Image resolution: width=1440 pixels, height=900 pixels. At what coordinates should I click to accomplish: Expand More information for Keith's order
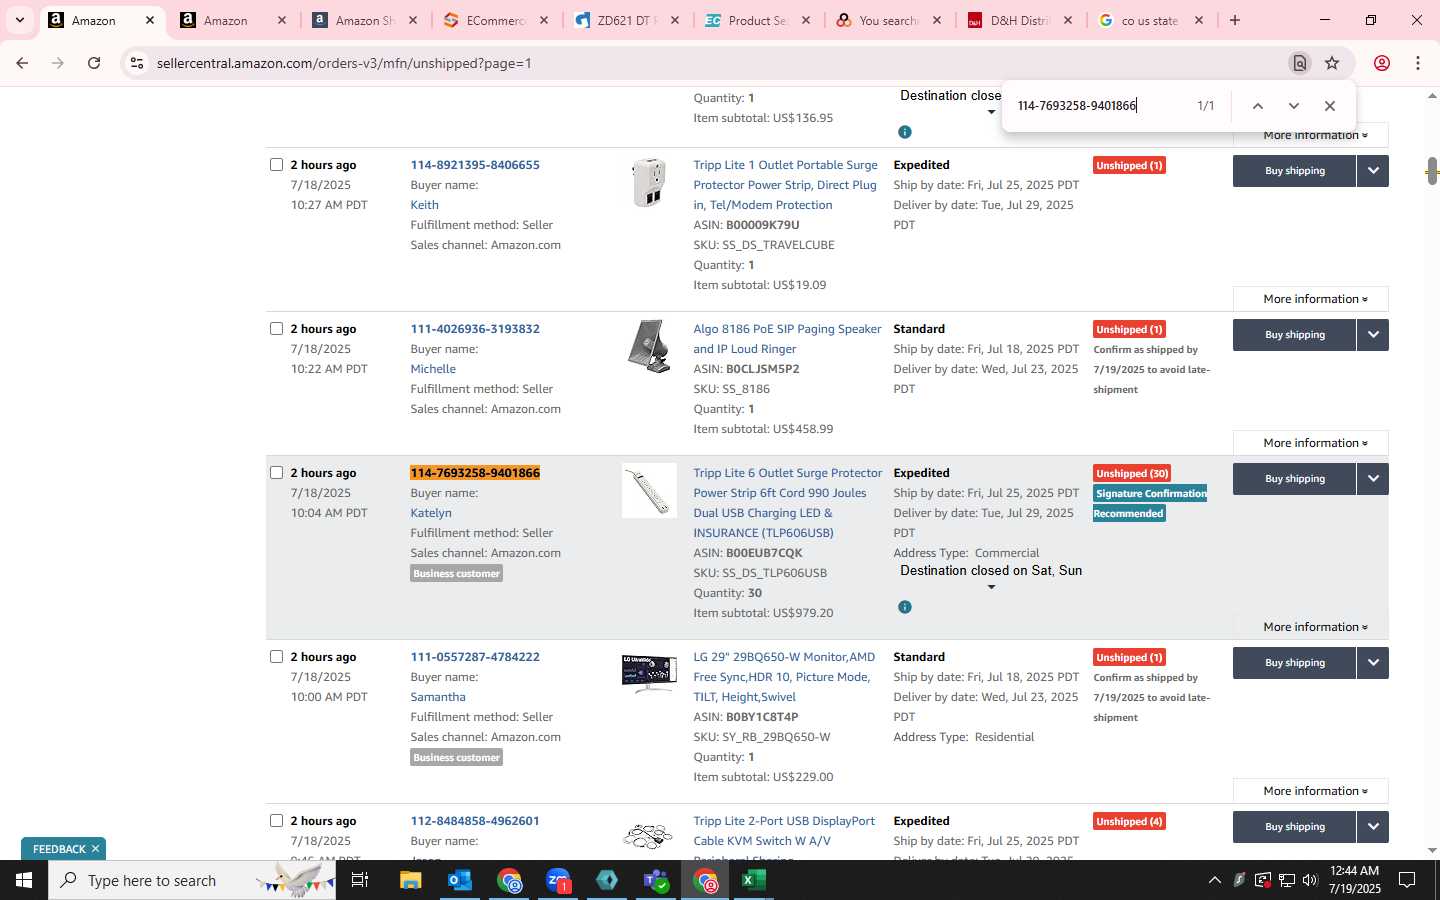point(1311,299)
